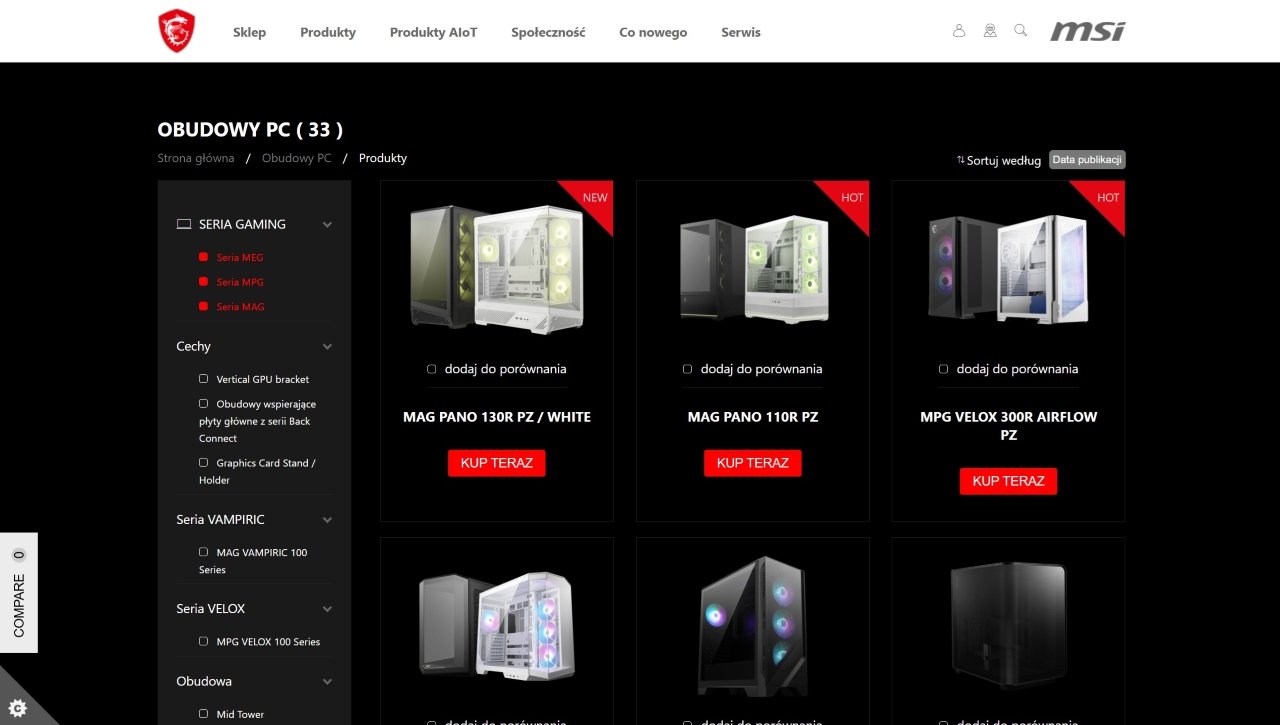
Task: Open the Serwis menu item
Action: [x=740, y=32]
